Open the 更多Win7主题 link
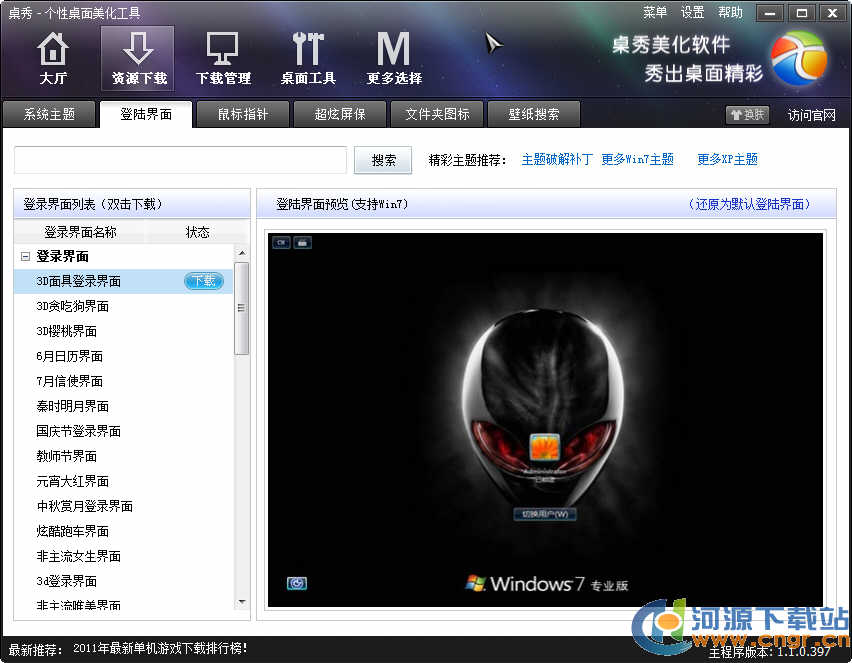This screenshot has width=852, height=663. click(x=637, y=159)
